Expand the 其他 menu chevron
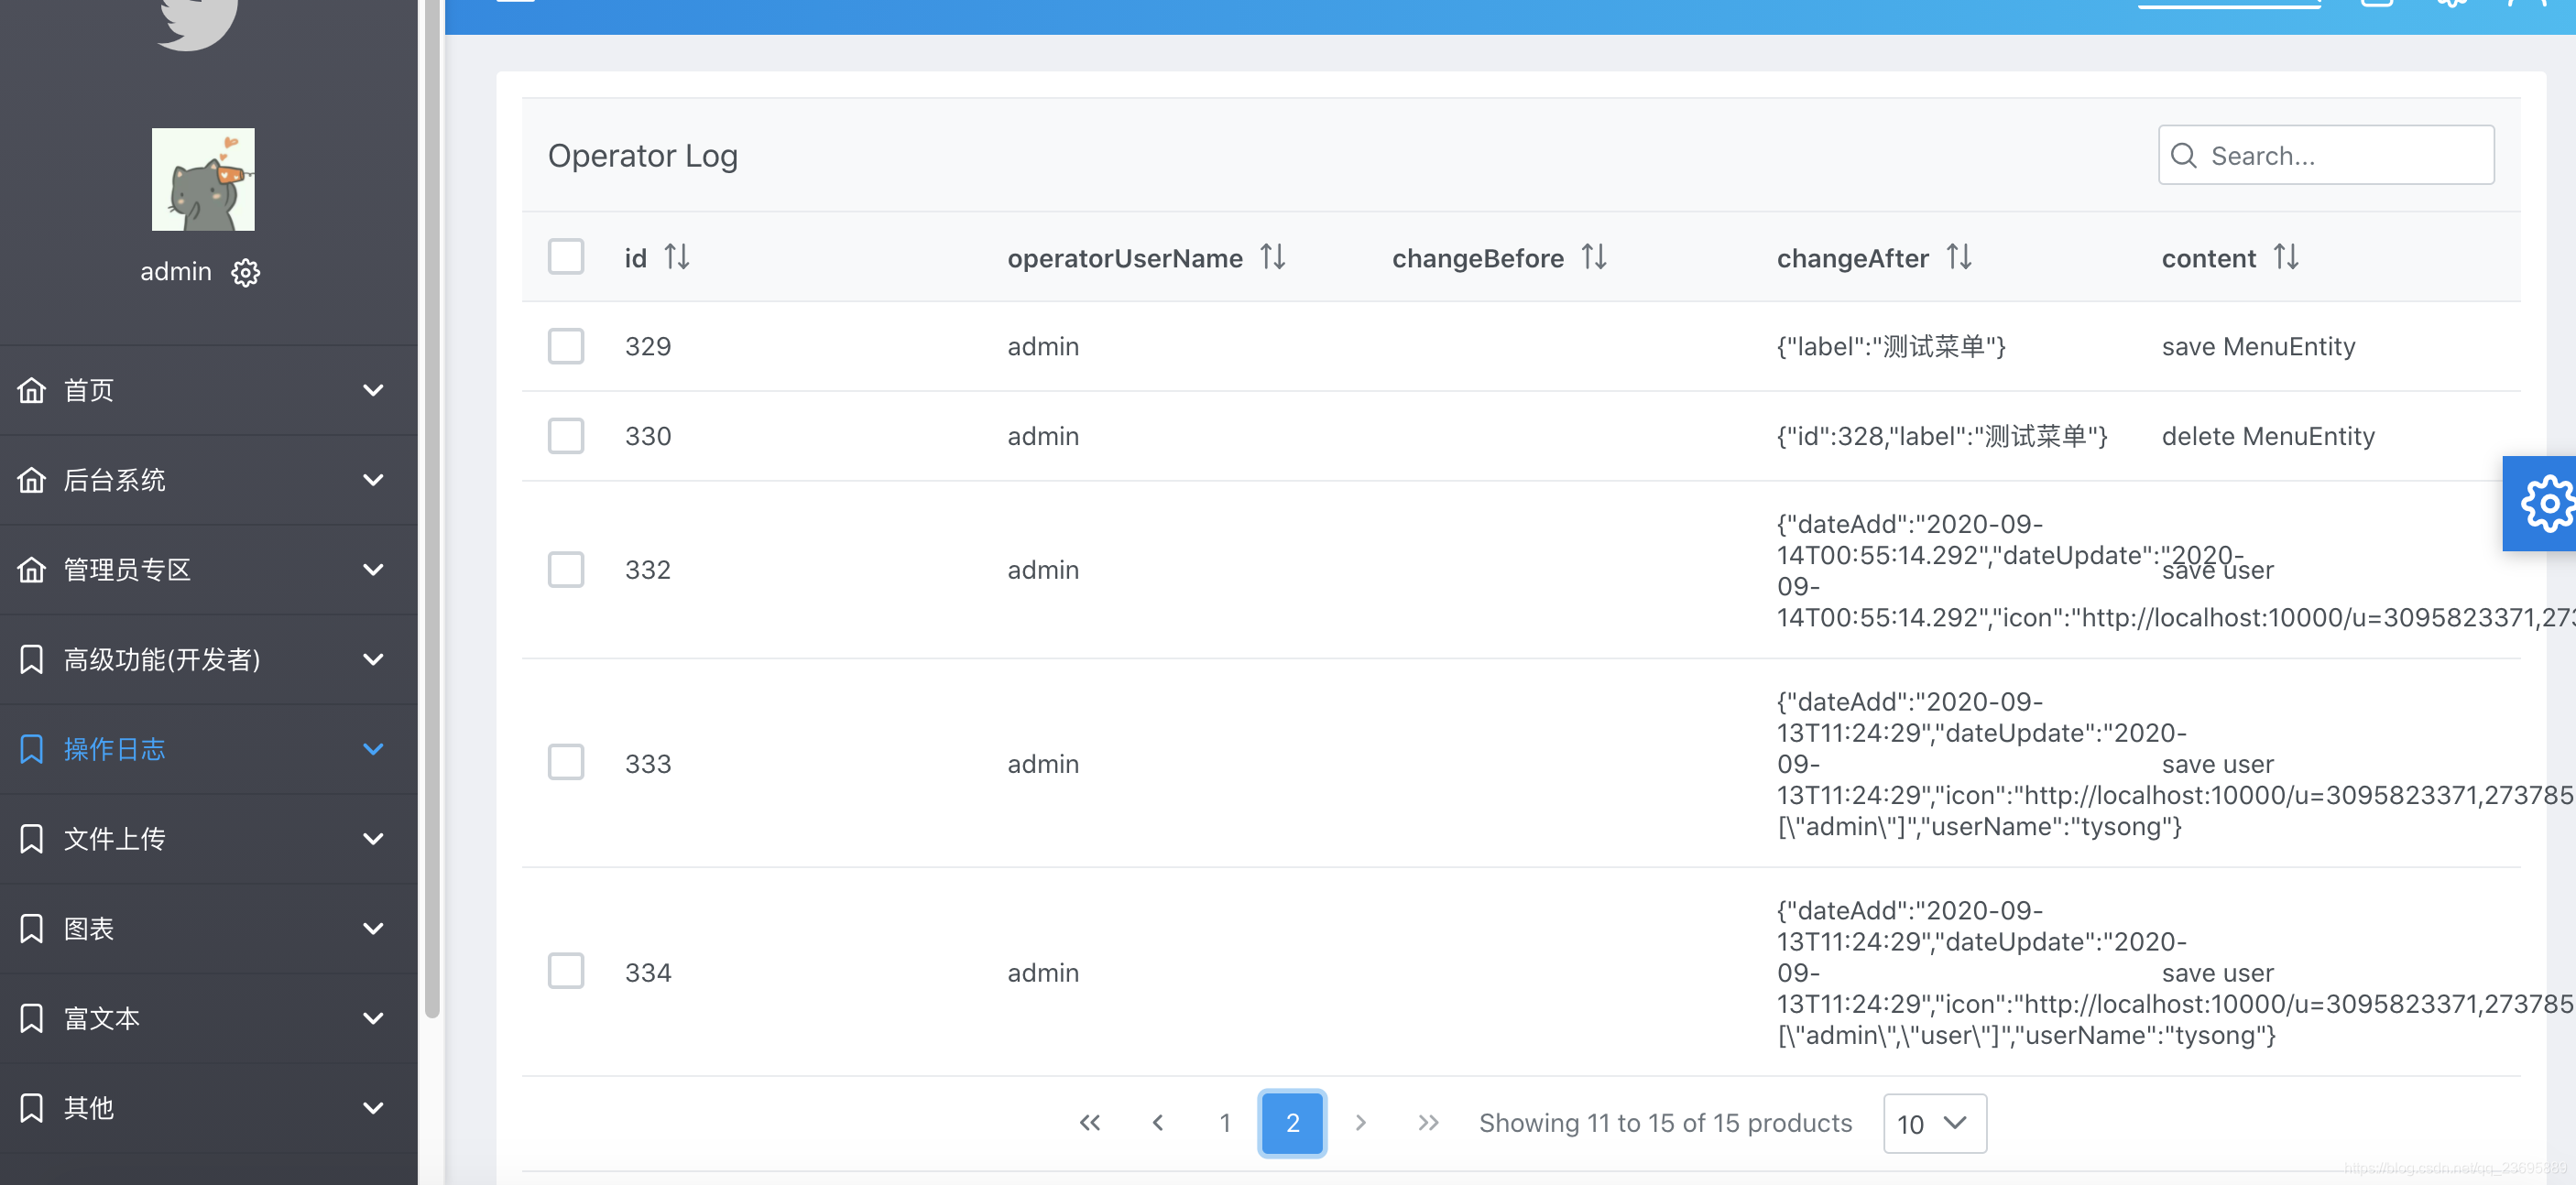The width and height of the screenshot is (2576, 1185). [373, 1108]
